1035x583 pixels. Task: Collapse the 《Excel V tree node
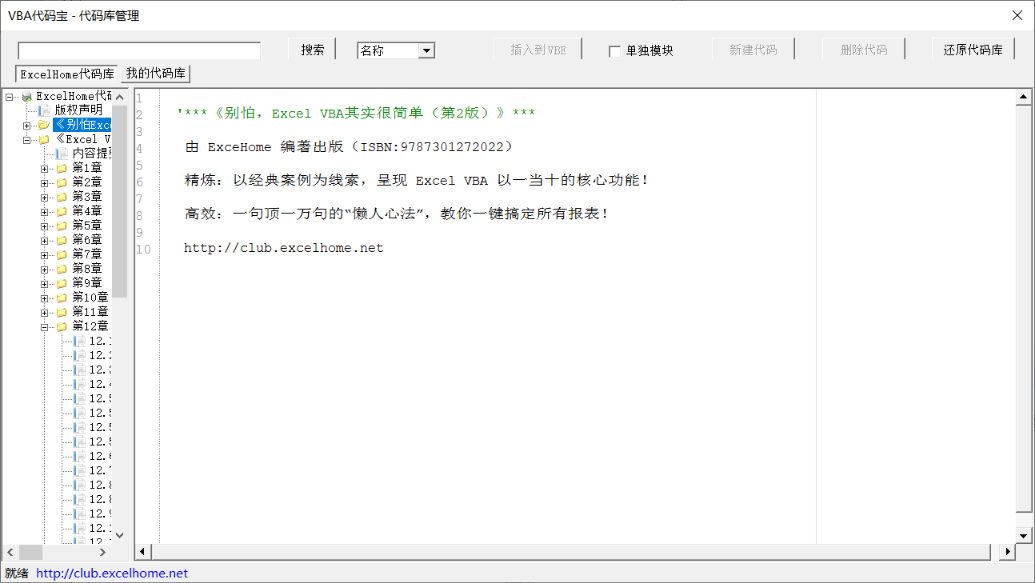[x=26, y=139]
